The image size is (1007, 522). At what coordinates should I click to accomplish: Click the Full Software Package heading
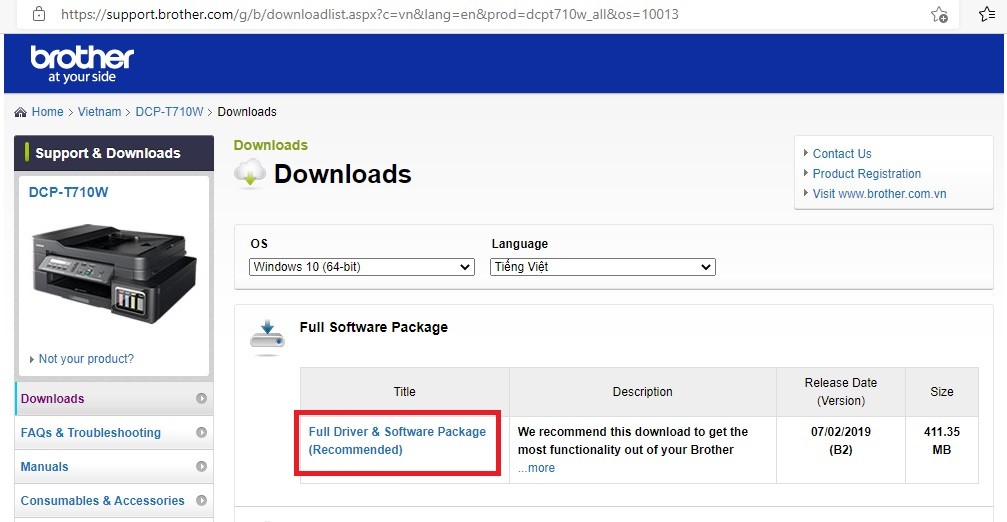[x=374, y=327]
